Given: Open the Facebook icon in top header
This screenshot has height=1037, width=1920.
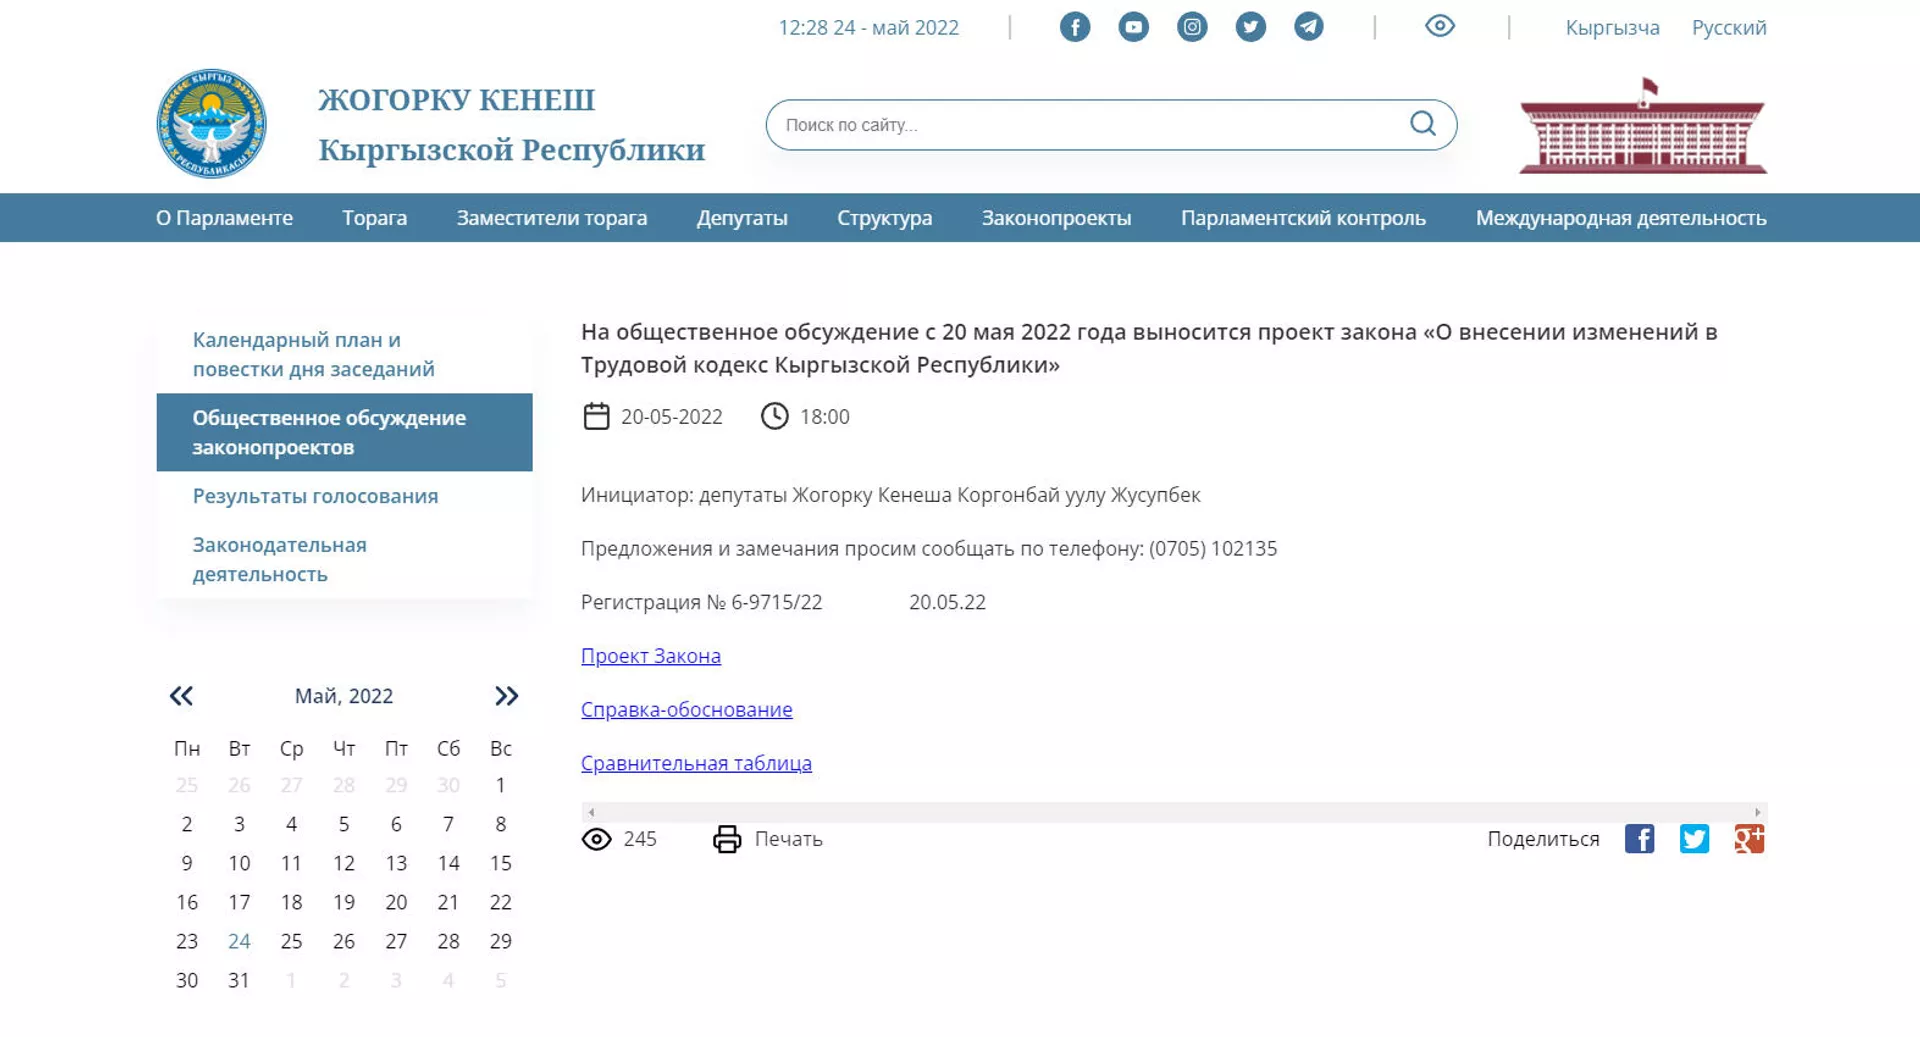Looking at the screenshot, I should click(x=1074, y=27).
